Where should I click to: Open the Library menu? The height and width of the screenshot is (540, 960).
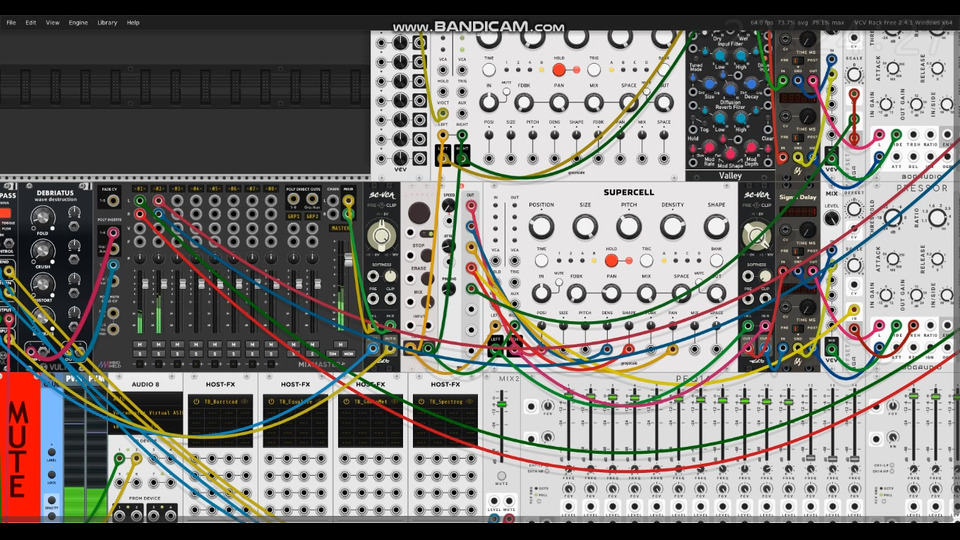coord(107,23)
